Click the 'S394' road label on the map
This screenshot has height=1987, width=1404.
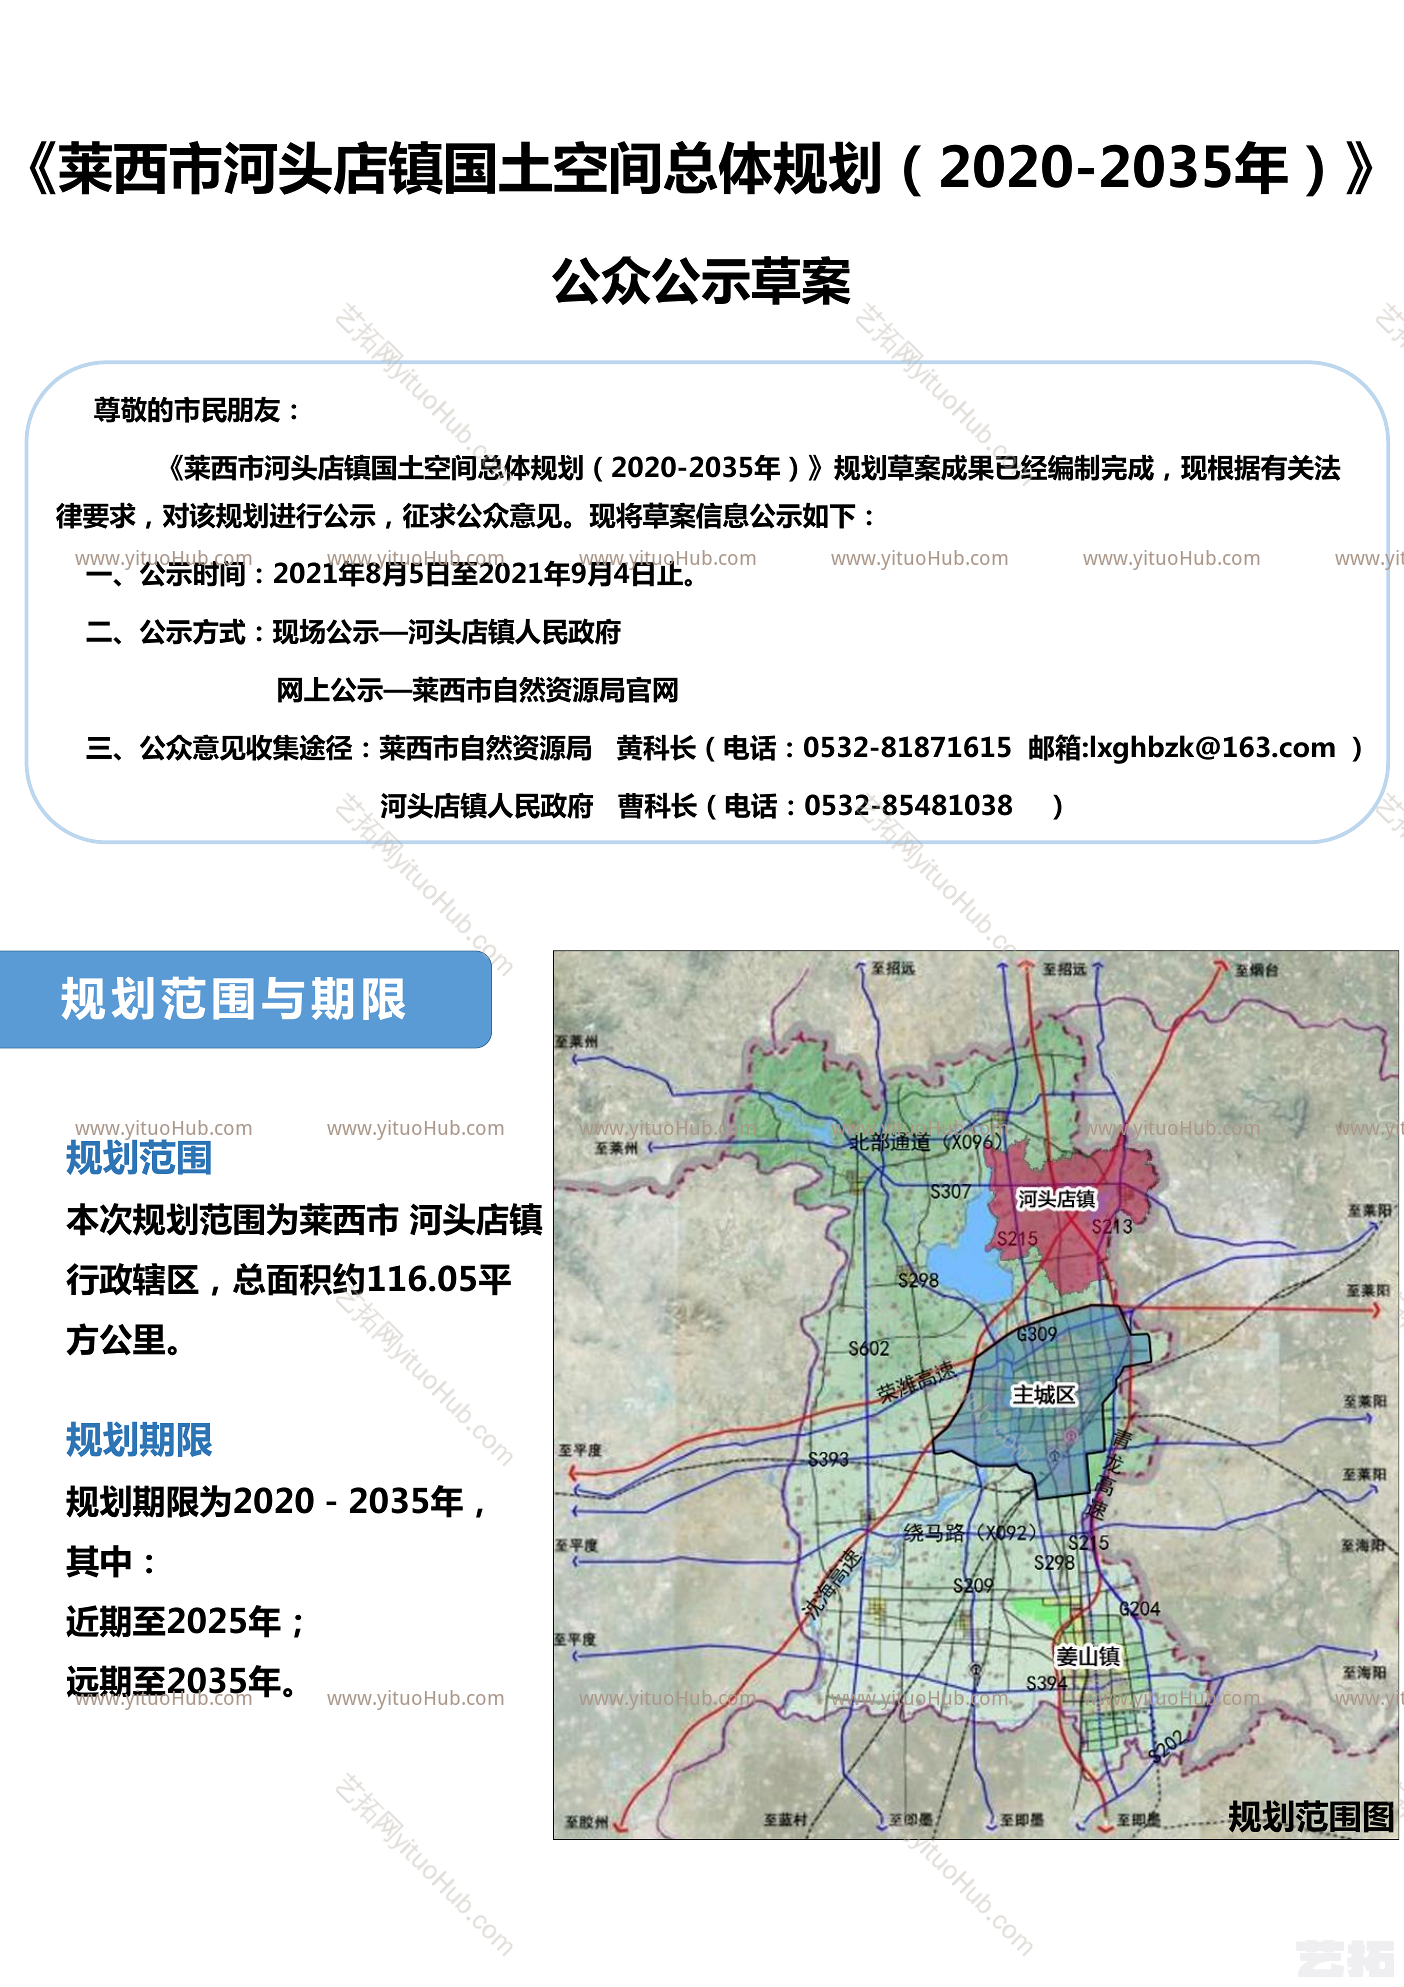[x=1047, y=1683]
